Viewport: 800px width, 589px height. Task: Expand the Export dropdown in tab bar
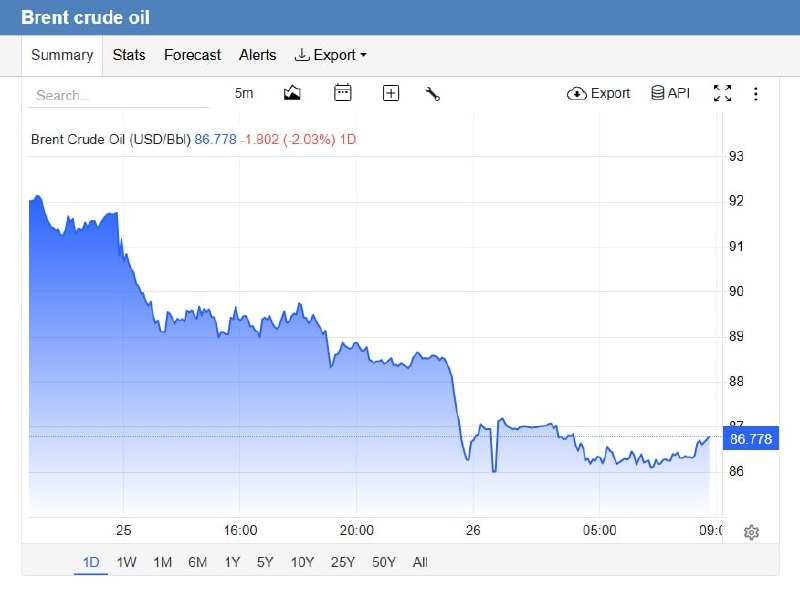pyautogui.click(x=331, y=55)
